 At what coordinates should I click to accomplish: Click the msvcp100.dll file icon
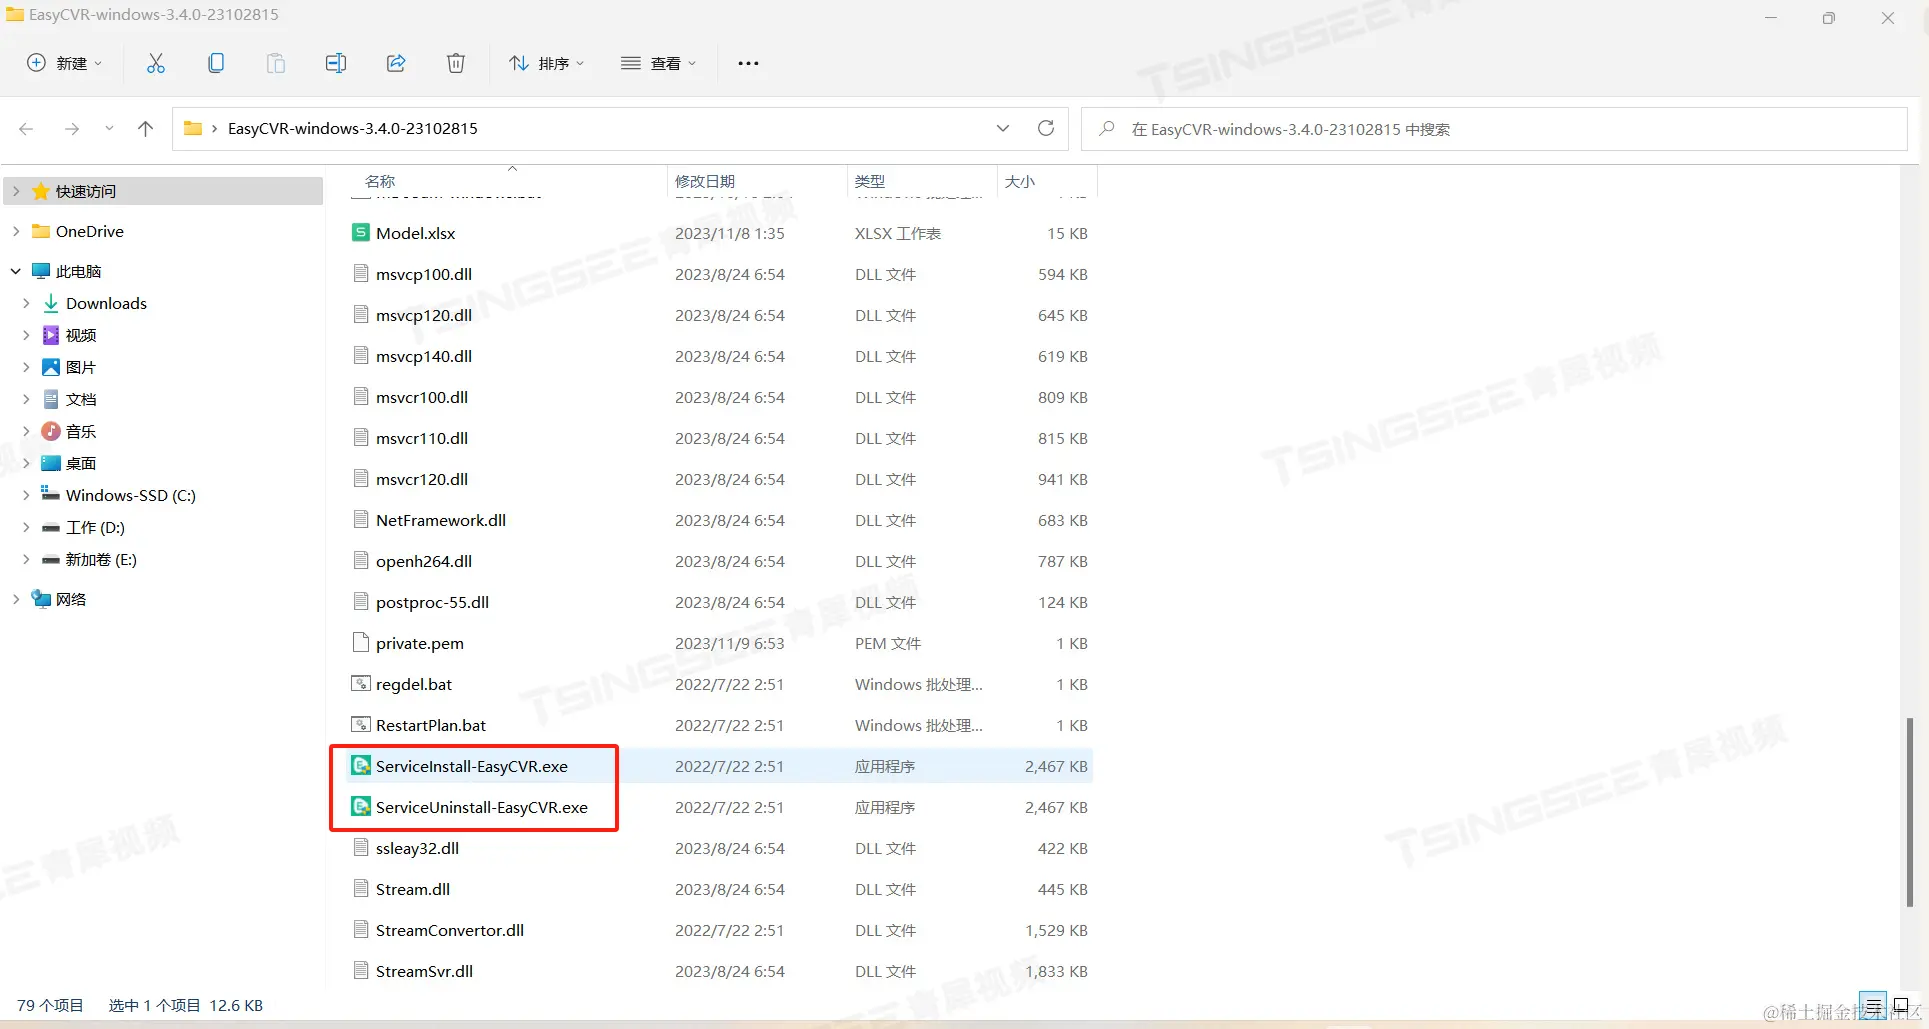coord(361,274)
